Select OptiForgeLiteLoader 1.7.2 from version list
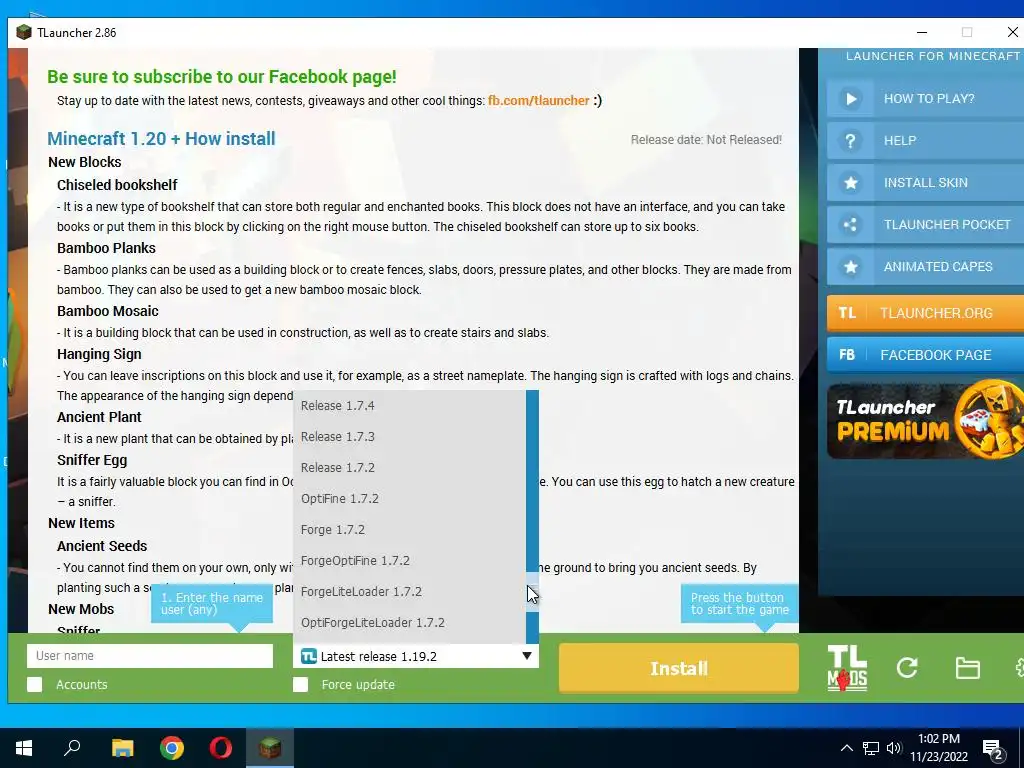 409,623
